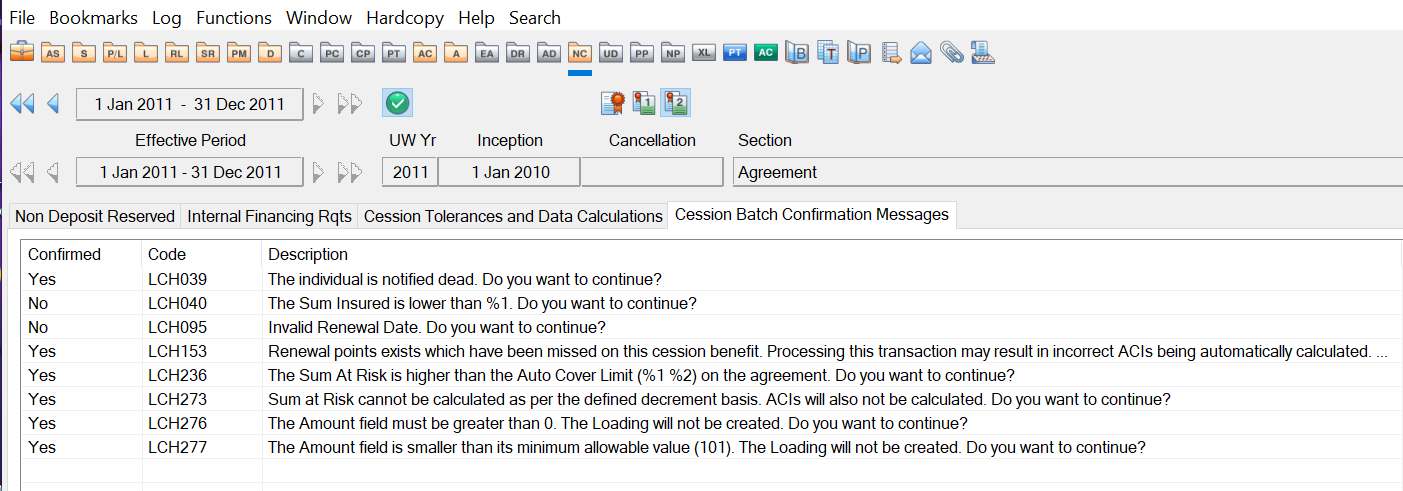Click the green AC toolbar icon
The width and height of the screenshot is (1403, 491).
click(x=766, y=52)
